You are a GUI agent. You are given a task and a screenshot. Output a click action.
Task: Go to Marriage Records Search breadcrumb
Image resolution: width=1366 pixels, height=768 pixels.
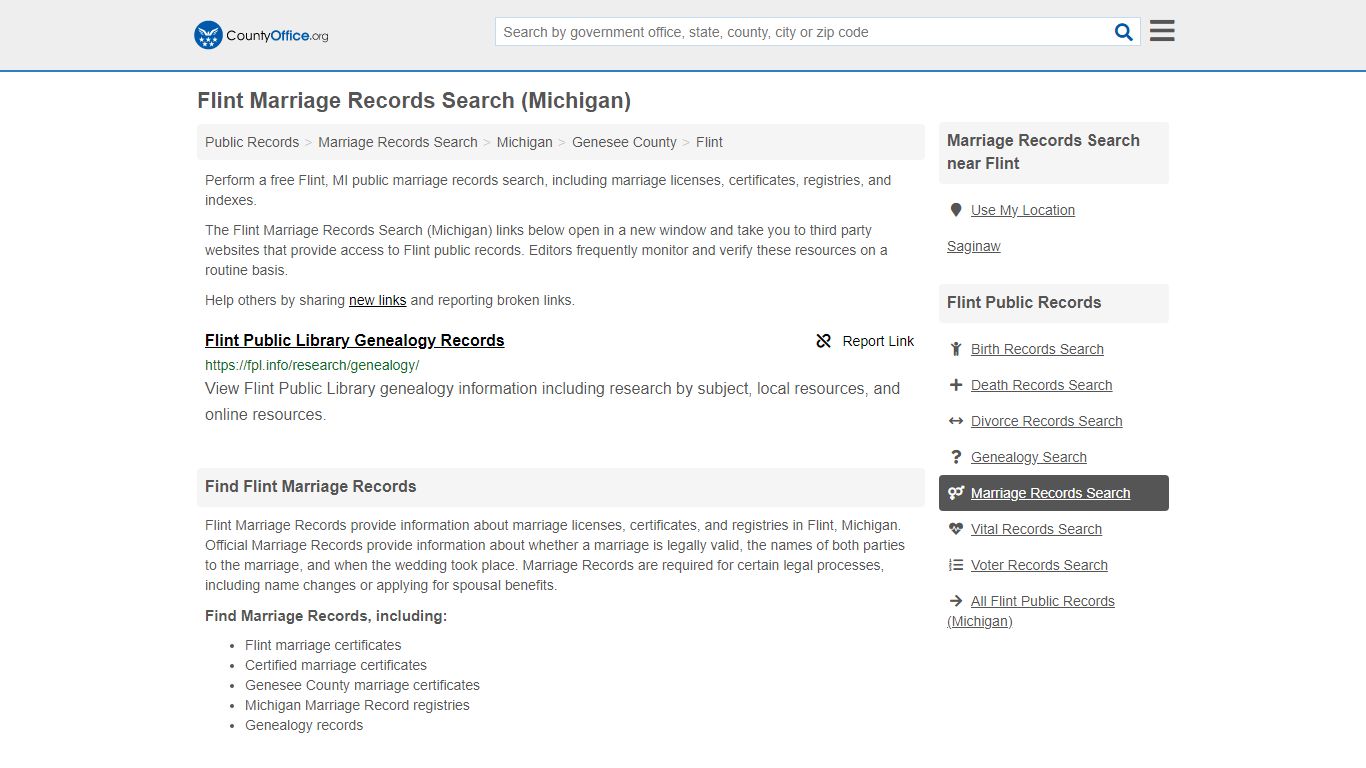click(398, 142)
